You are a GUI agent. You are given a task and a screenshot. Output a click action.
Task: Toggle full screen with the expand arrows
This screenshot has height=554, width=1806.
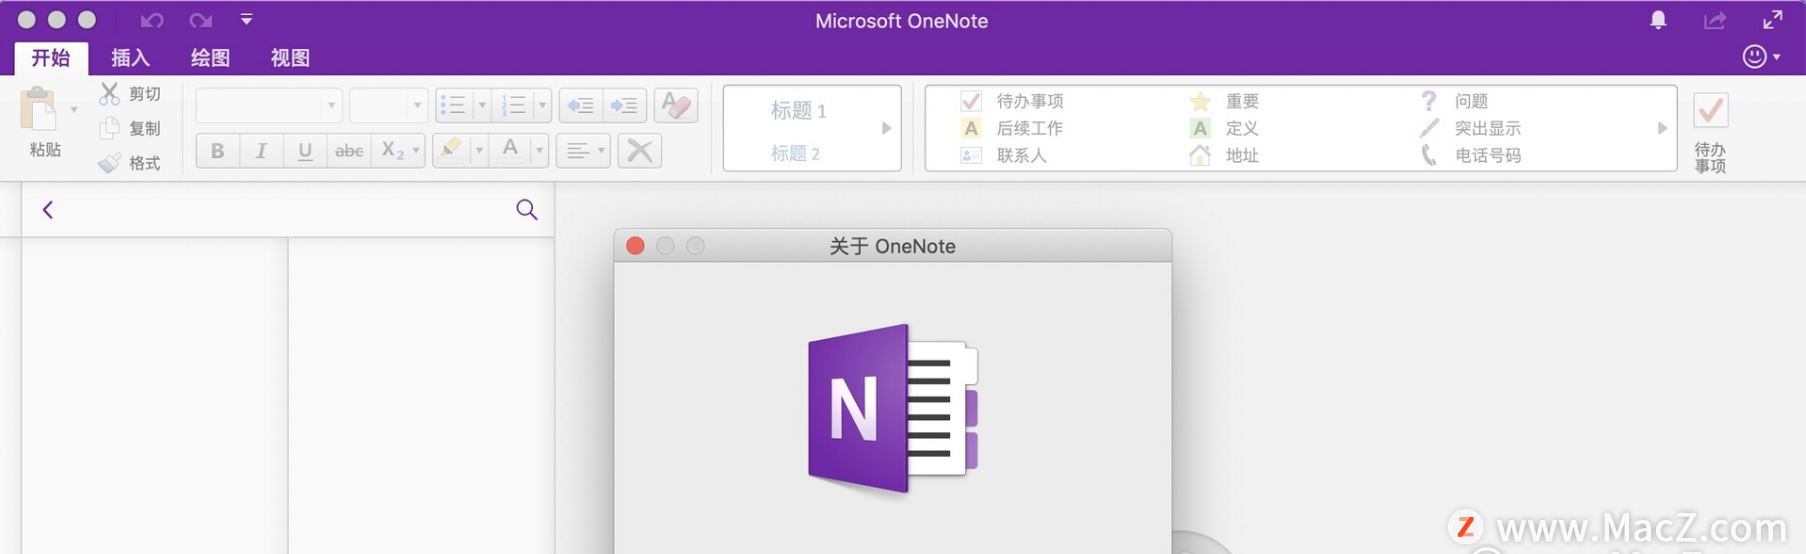click(1773, 20)
